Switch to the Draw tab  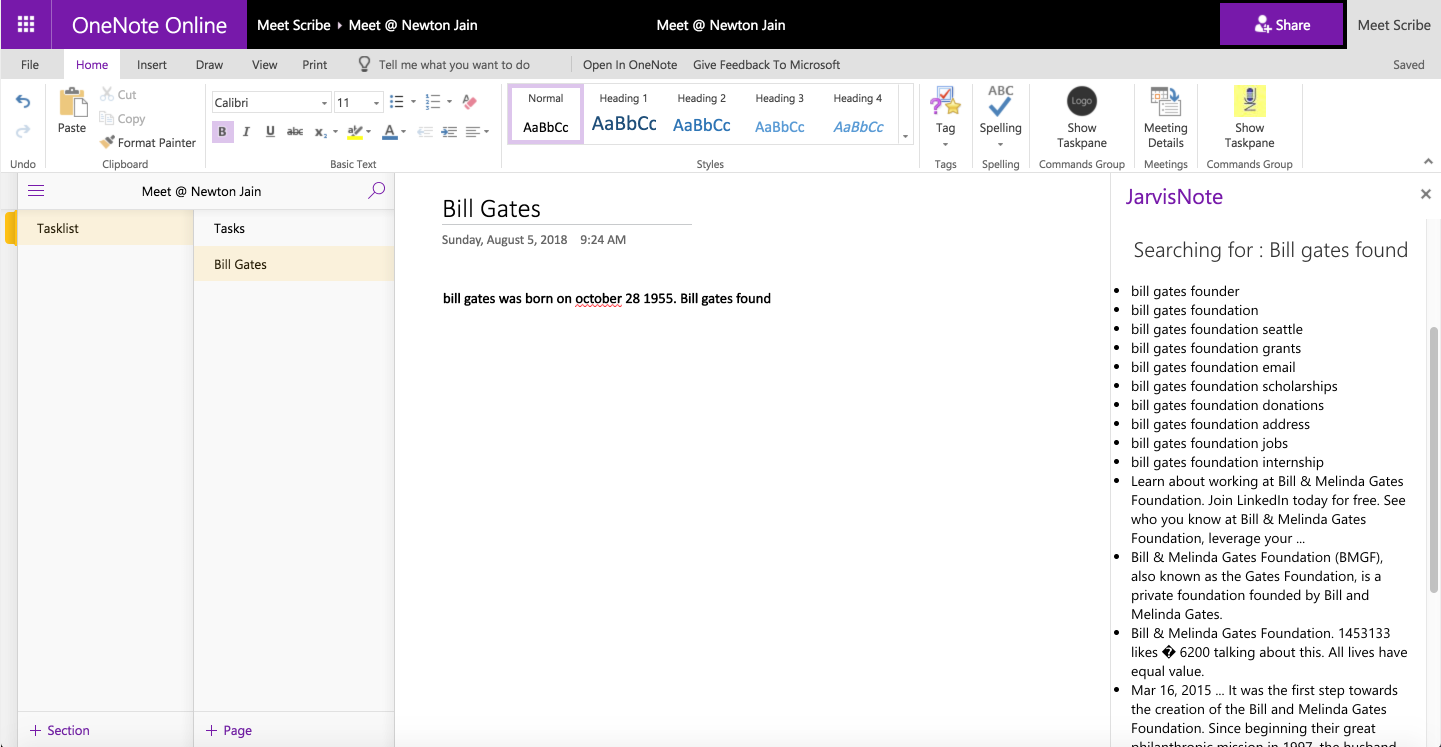[x=209, y=64]
